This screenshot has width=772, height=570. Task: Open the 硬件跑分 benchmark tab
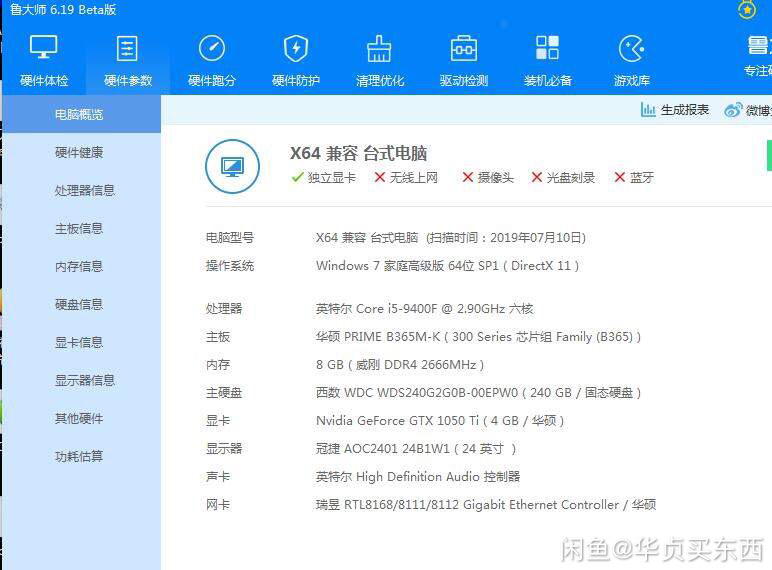pos(212,60)
